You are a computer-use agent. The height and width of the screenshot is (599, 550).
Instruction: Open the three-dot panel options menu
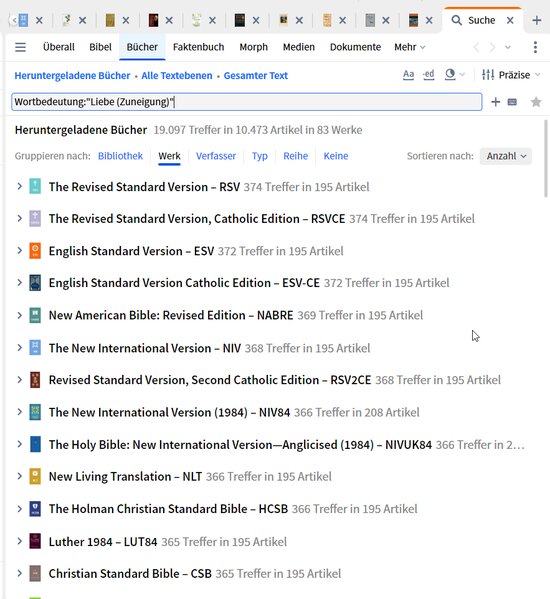(x=535, y=47)
